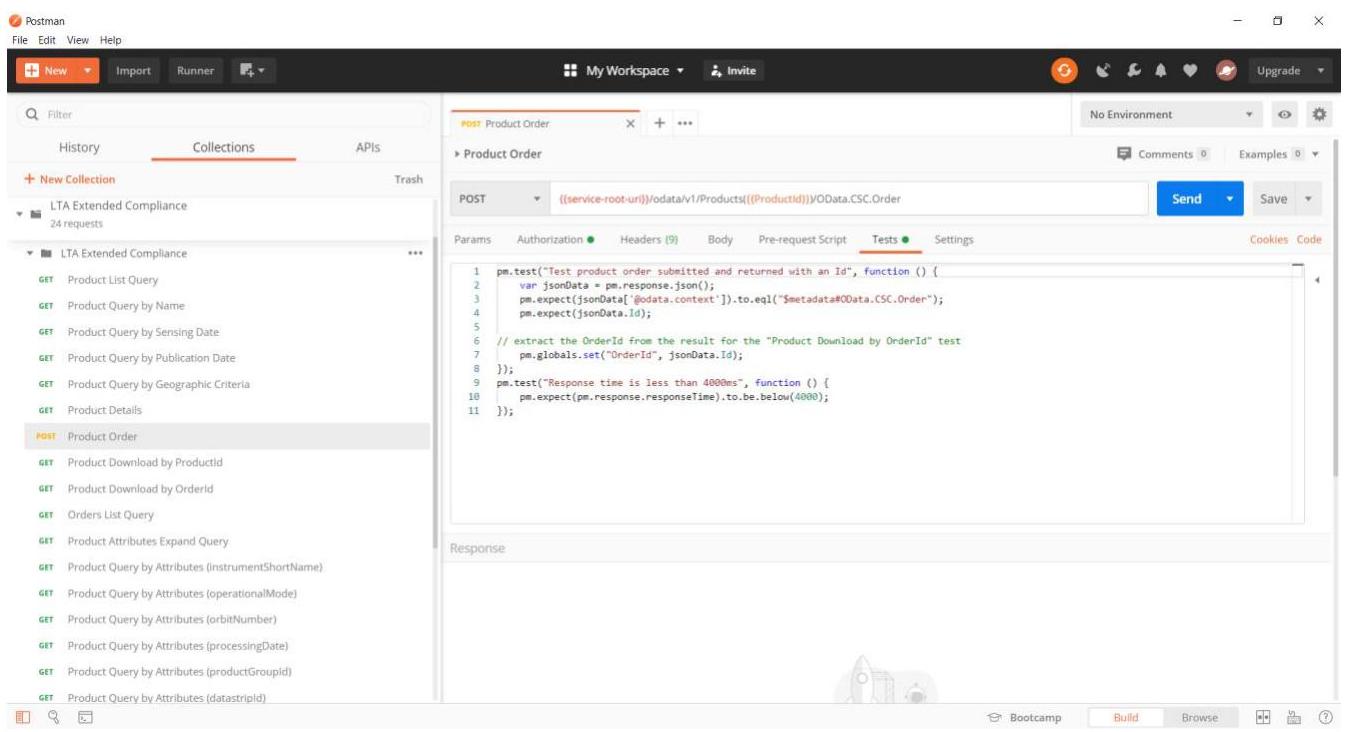
Task: Open the Help menu
Action: pyautogui.click(x=110, y=40)
